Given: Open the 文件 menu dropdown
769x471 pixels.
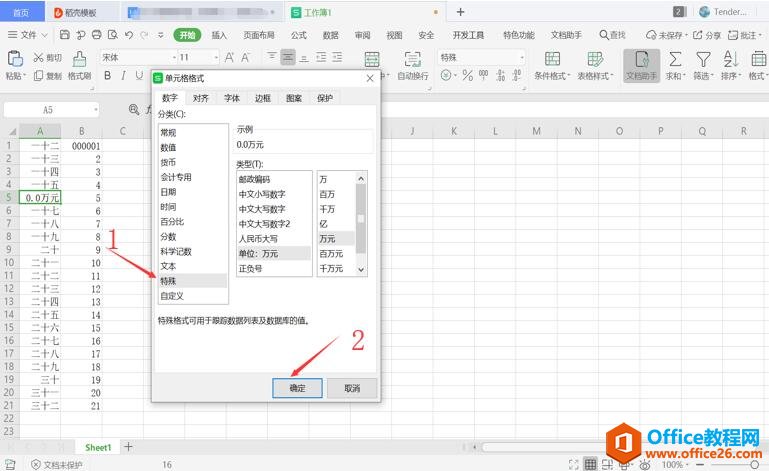Looking at the screenshot, I should [28, 35].
